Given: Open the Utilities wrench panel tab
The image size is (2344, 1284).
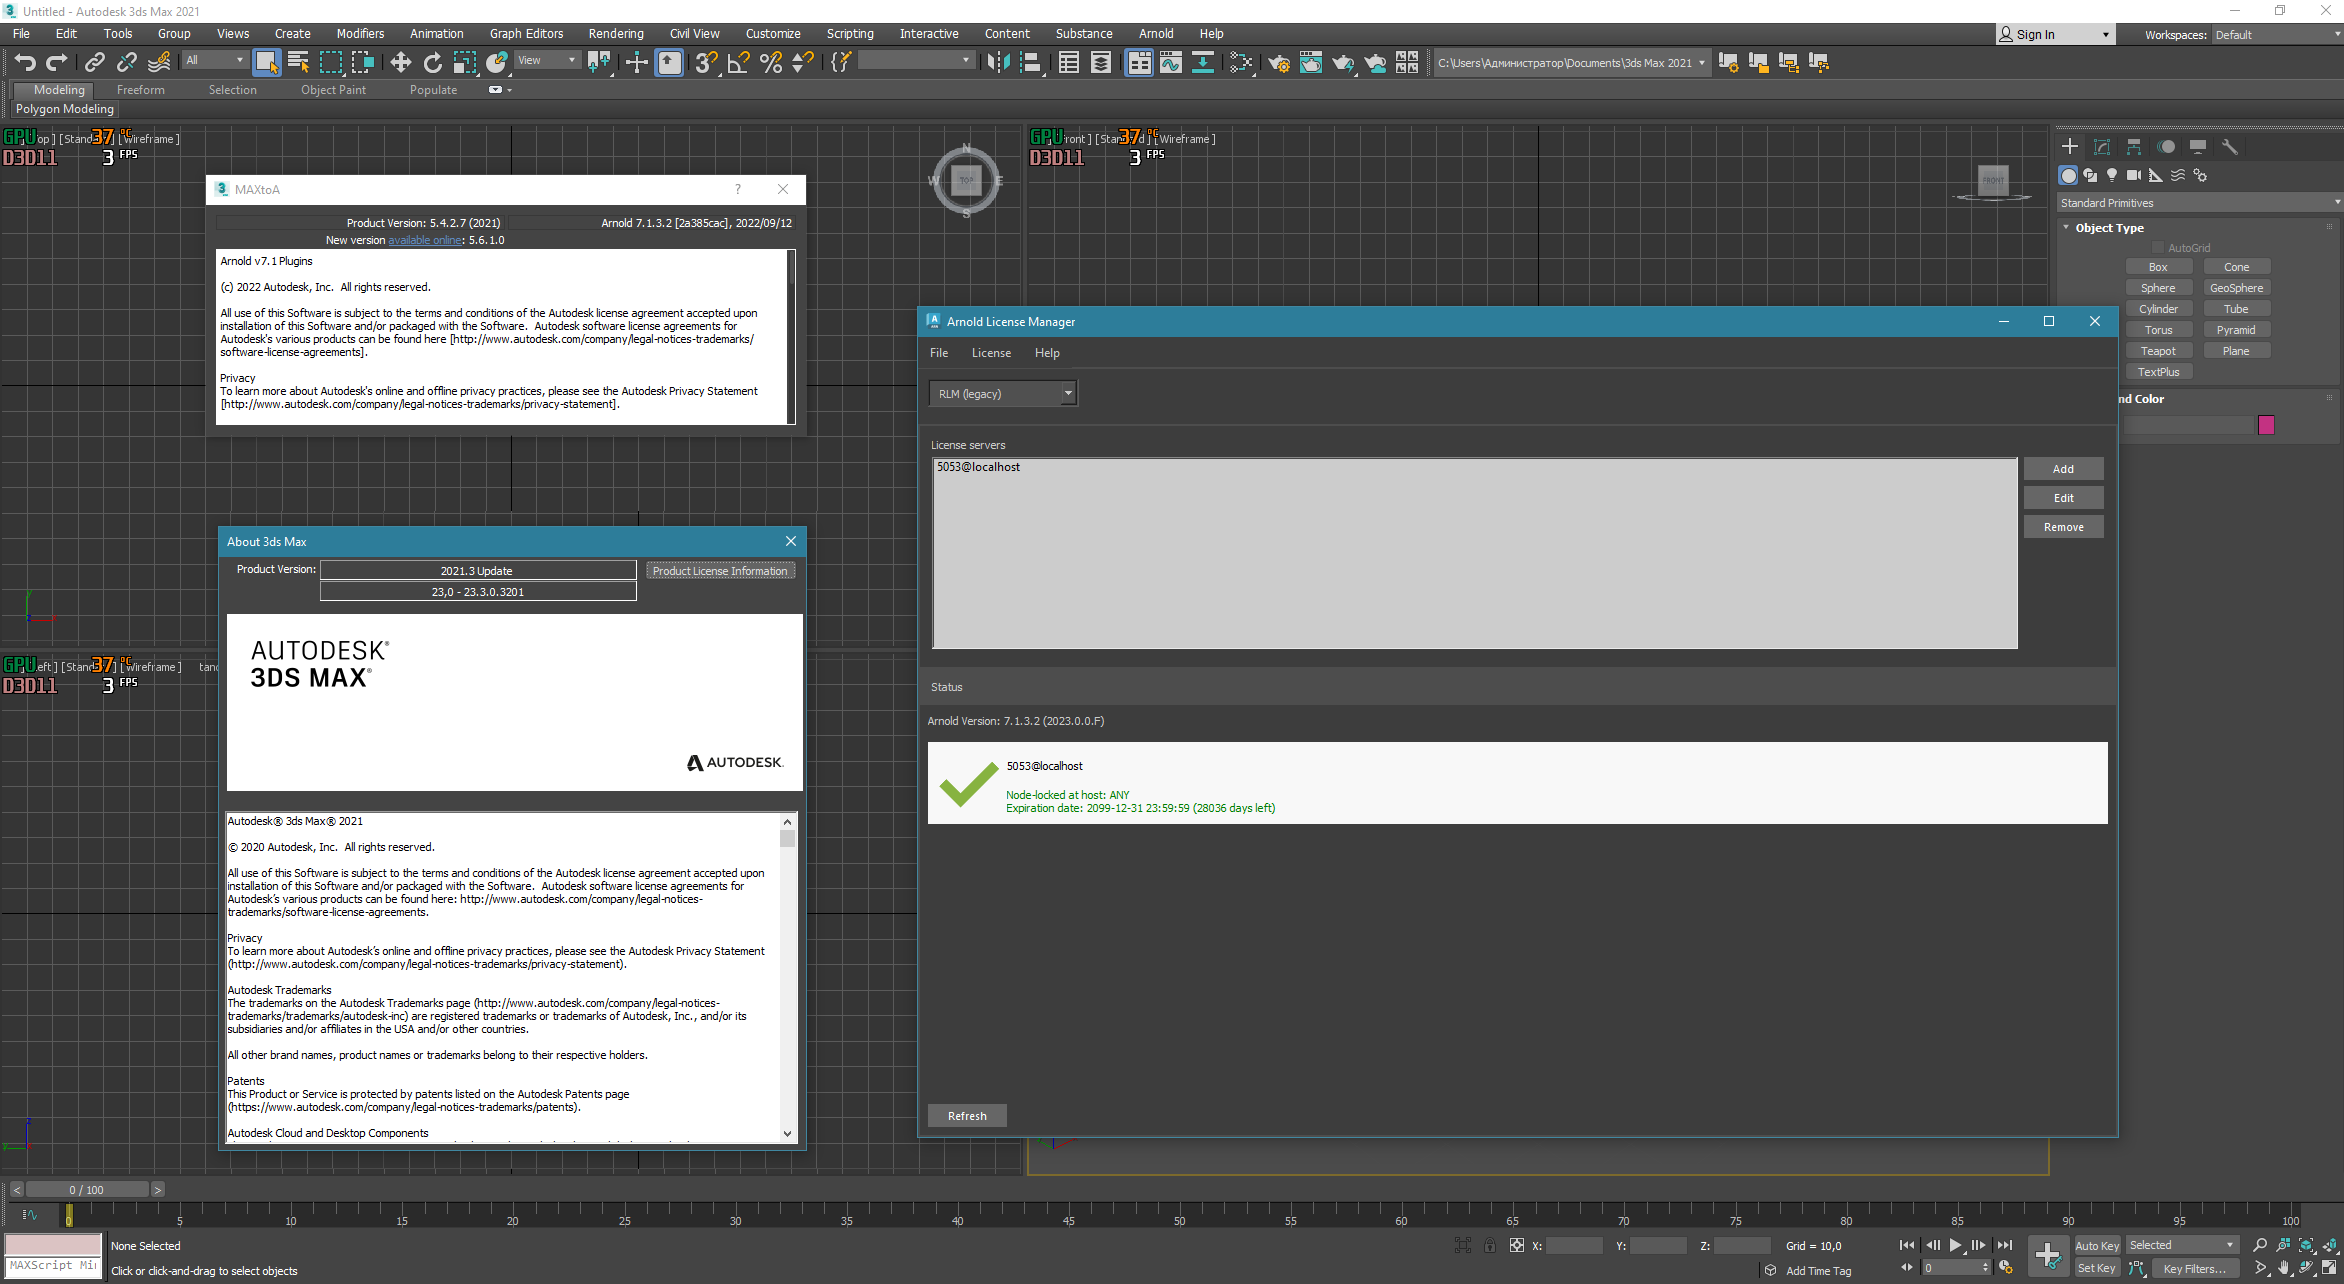Looking at the screenshot, I should (x=2229, y=146).
